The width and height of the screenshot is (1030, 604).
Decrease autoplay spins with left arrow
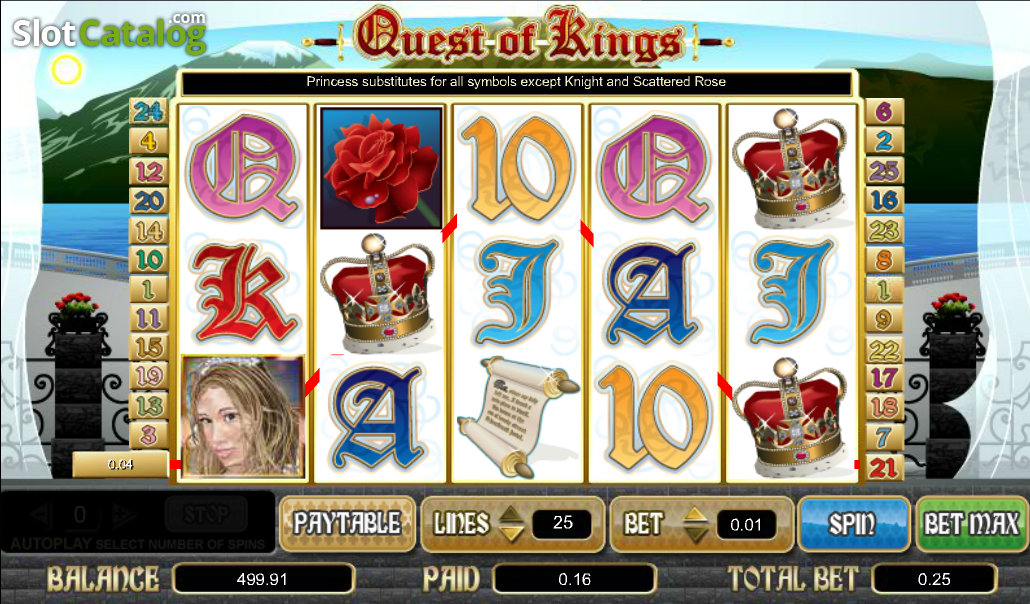pyautogui.click(x=41, y=515)
